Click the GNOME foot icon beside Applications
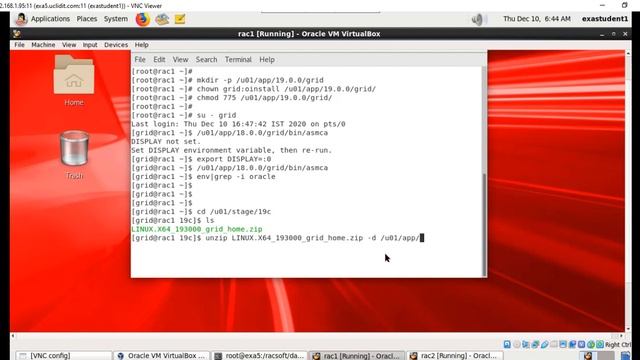 (x=21, y=19)
